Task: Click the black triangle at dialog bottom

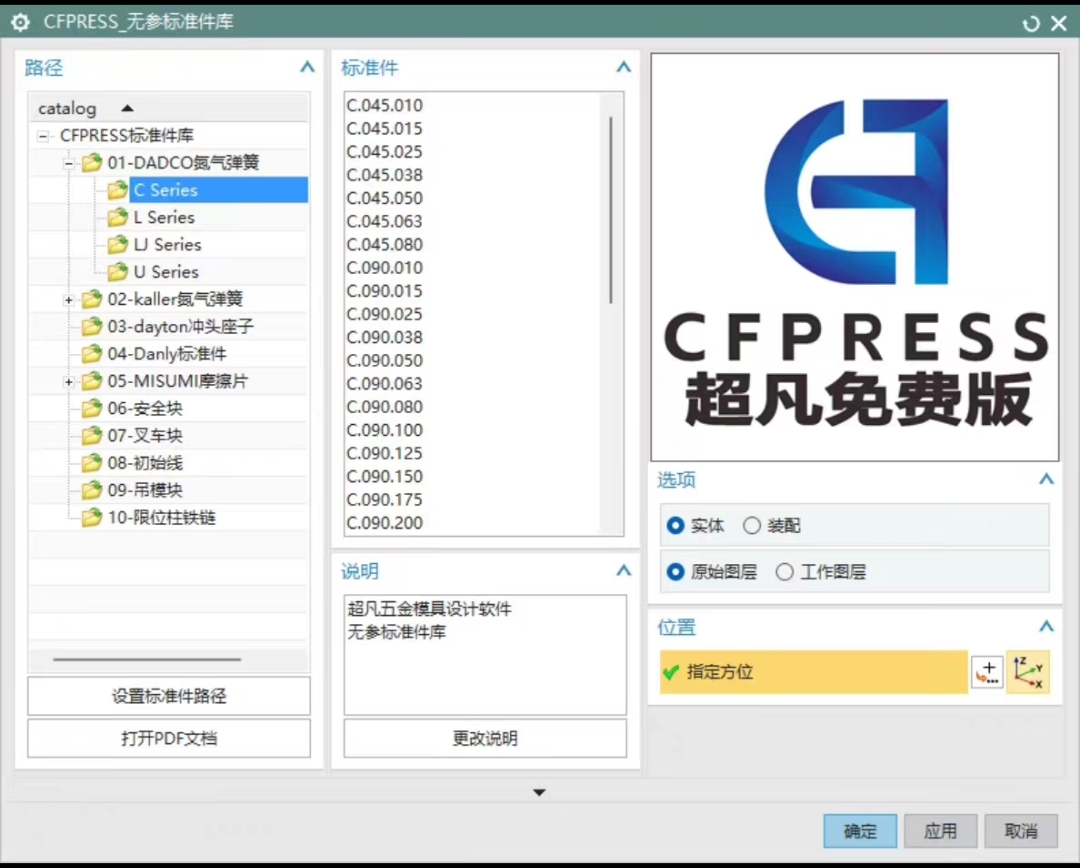Action: click(539, 793)
